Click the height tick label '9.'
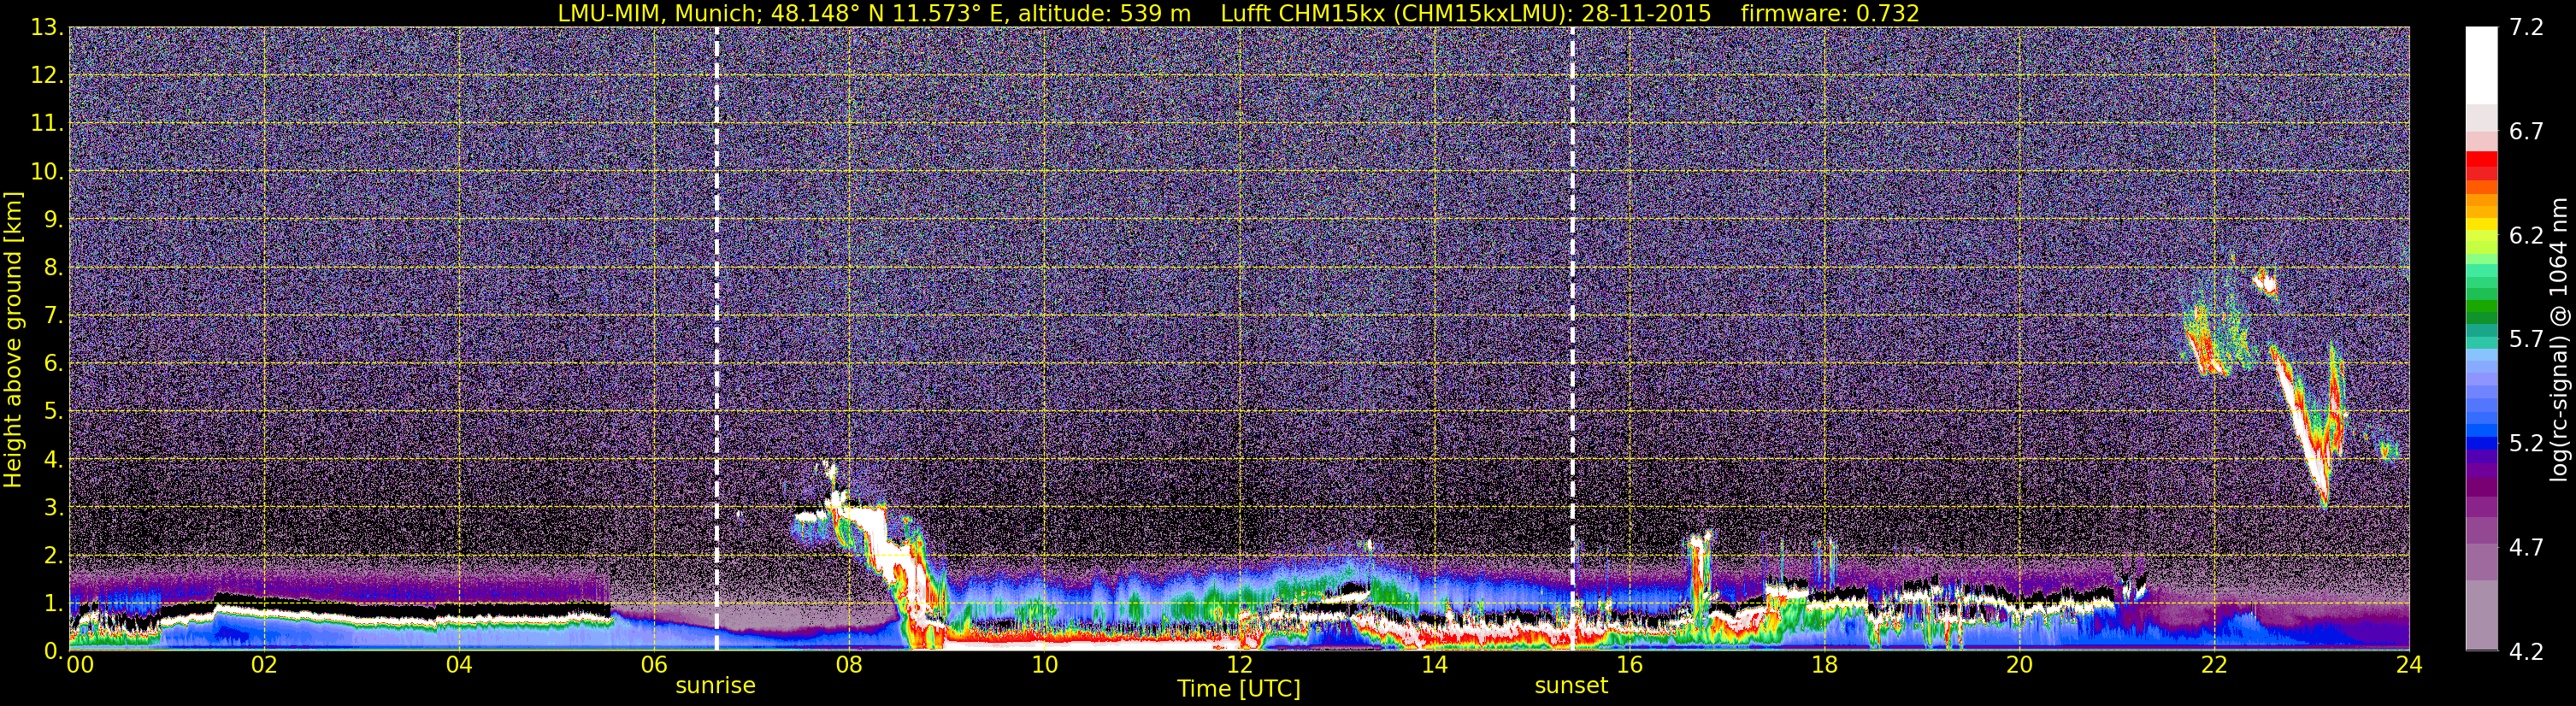This screenshot has width=2576, height=706. 54,219
